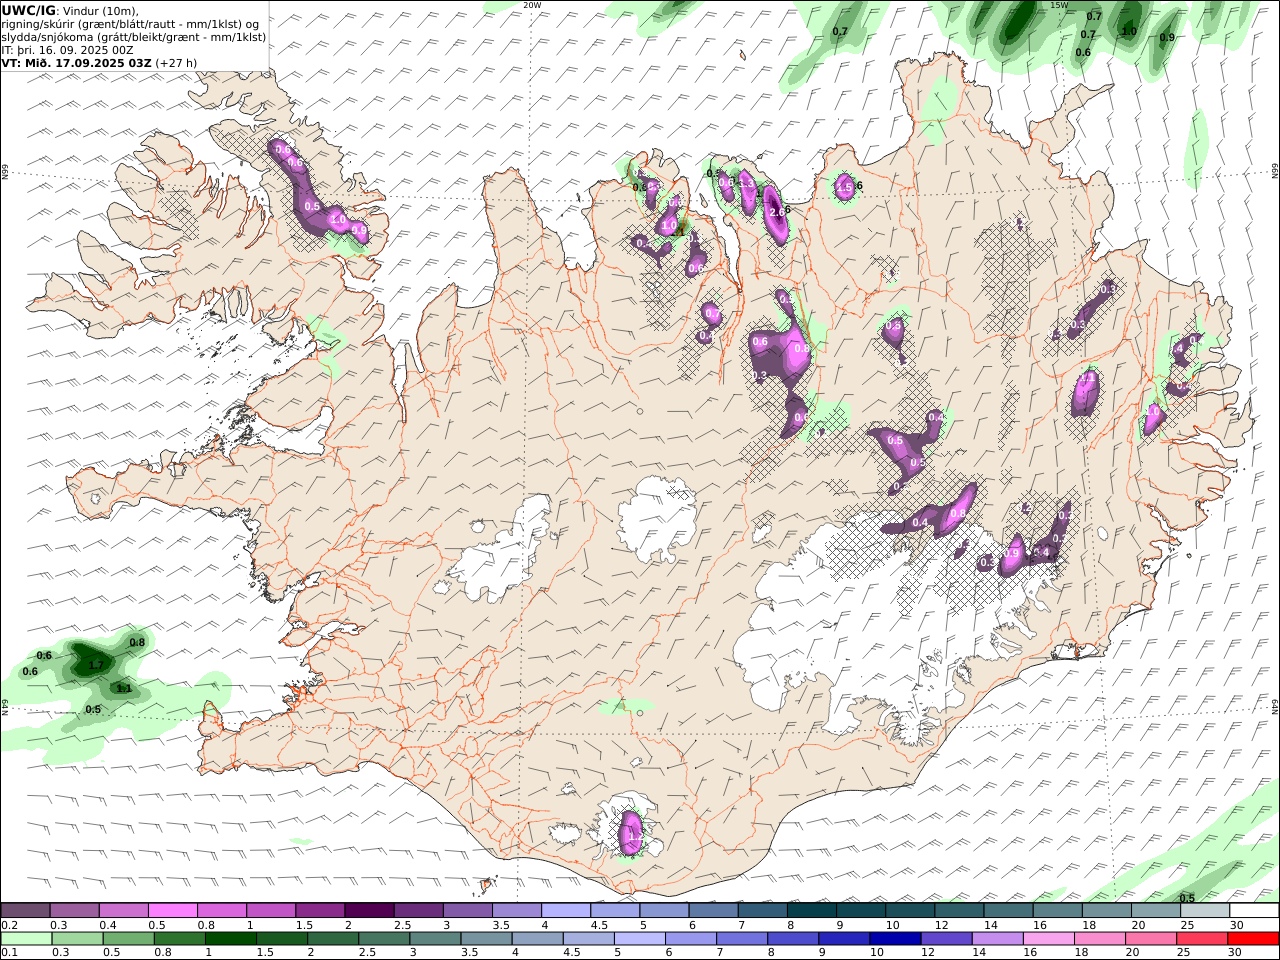Select the VT: Mið. 17.09.2025 03Z line

pos(76,62)
